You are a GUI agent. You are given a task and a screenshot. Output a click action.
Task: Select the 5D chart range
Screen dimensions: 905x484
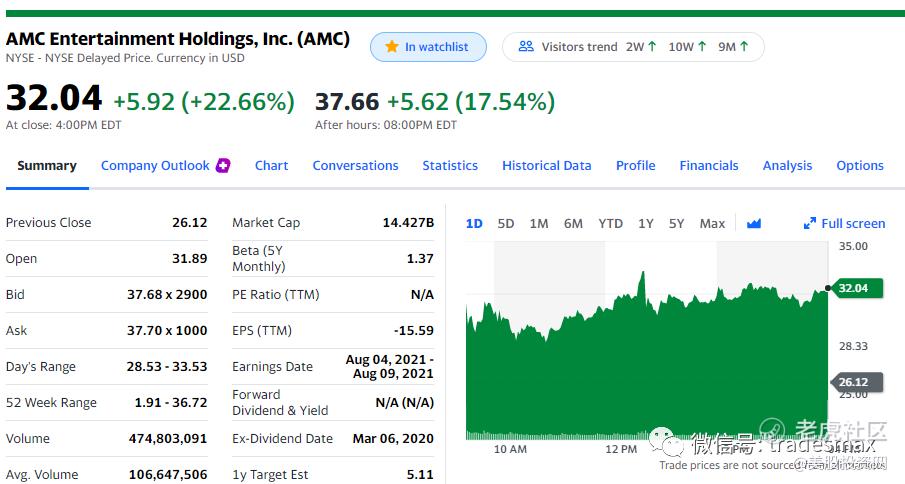(x=506, y=223)
